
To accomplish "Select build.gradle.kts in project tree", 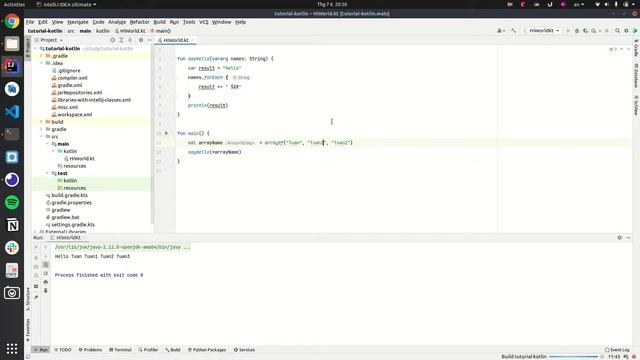I will click(x=69, y=196).
